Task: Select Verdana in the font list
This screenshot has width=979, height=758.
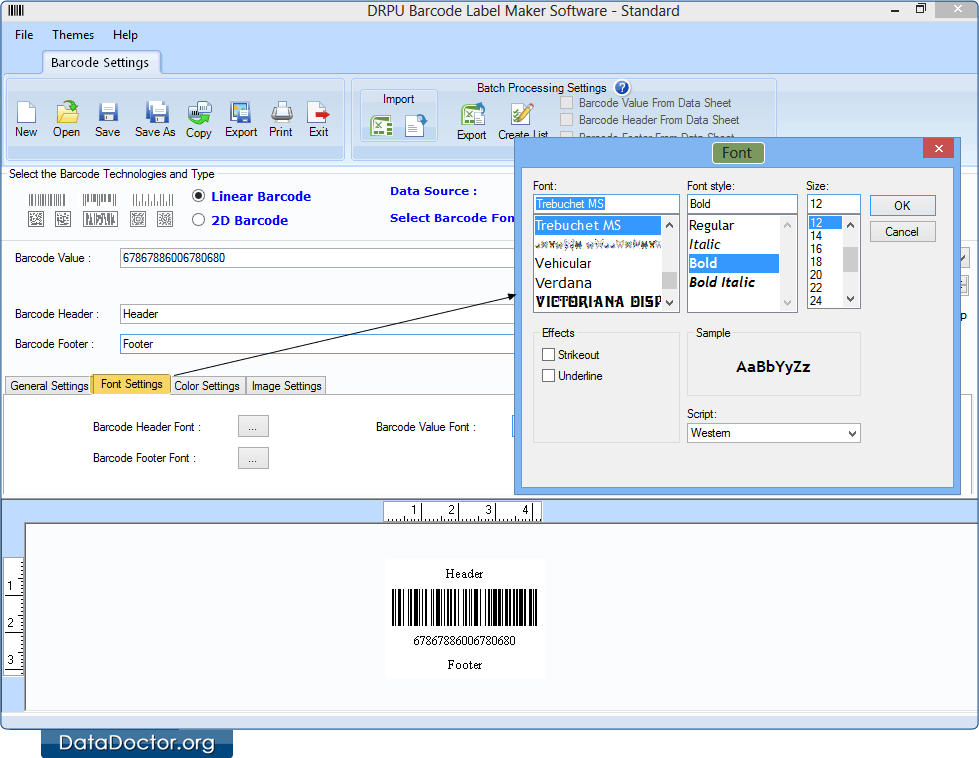Action: coord(598,283)
